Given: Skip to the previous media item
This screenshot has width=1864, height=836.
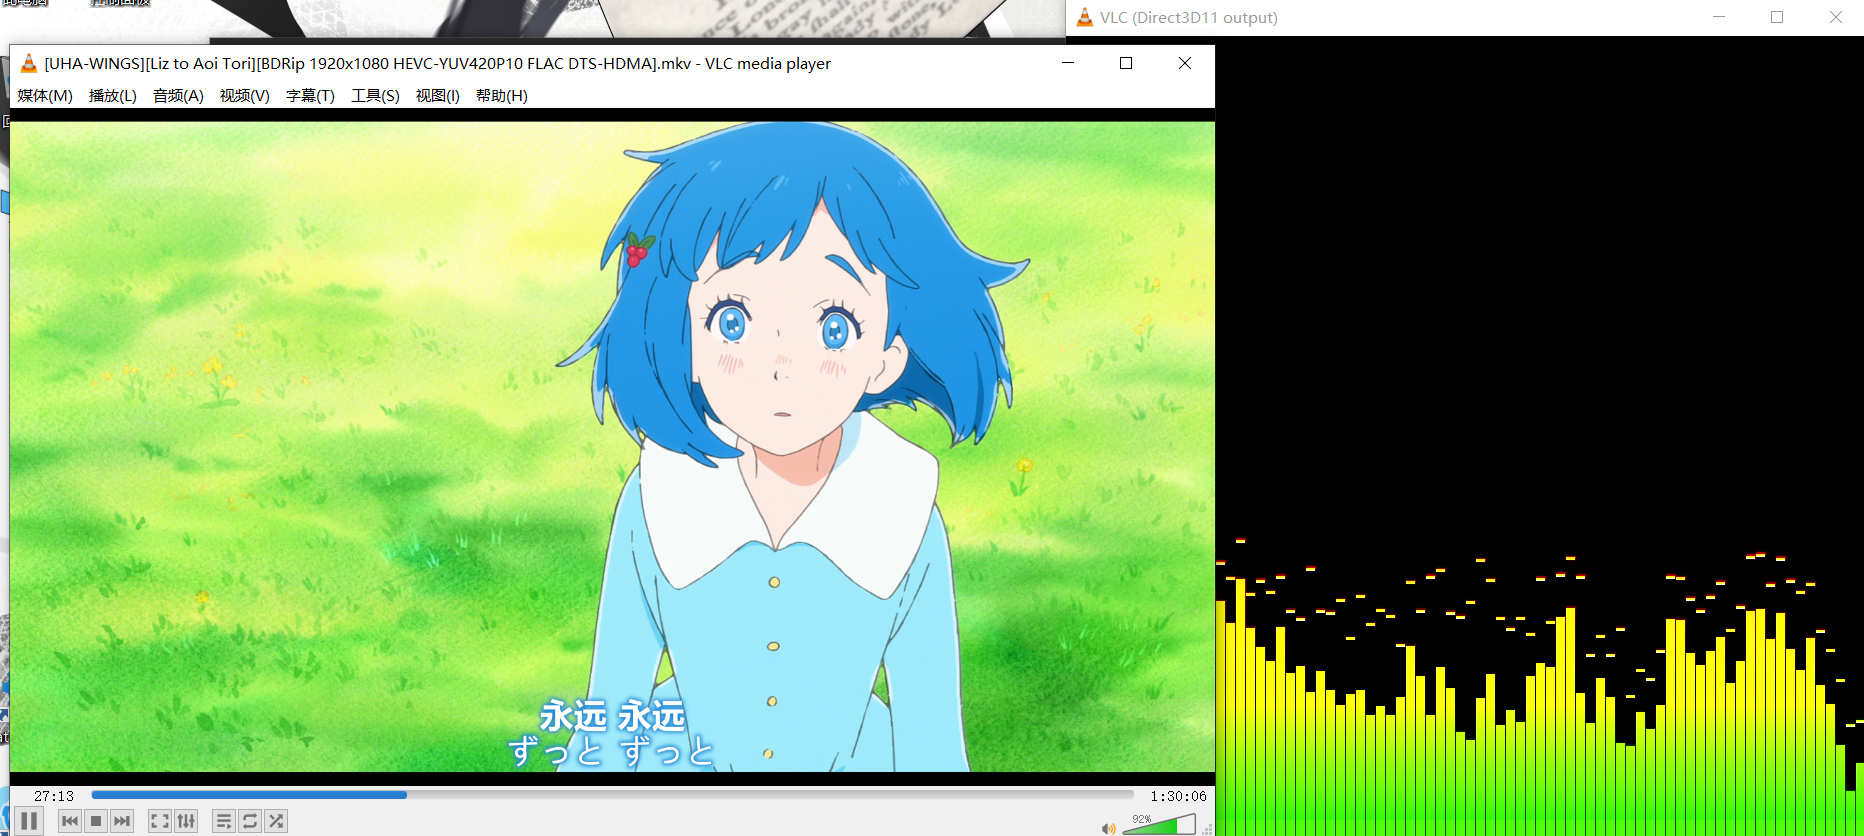Looking at the screenshot, I should [70, 821].
